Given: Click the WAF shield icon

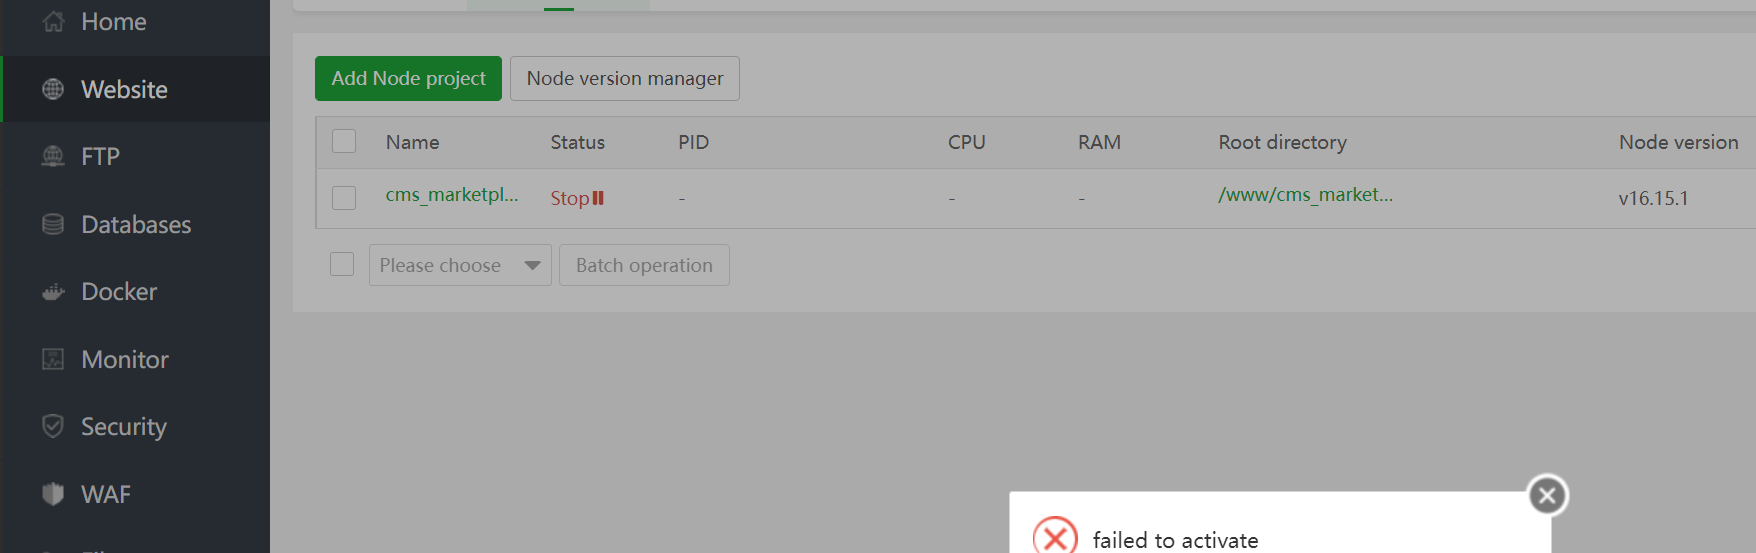Looking at the screenshot, I should click(x=54, y=494).
